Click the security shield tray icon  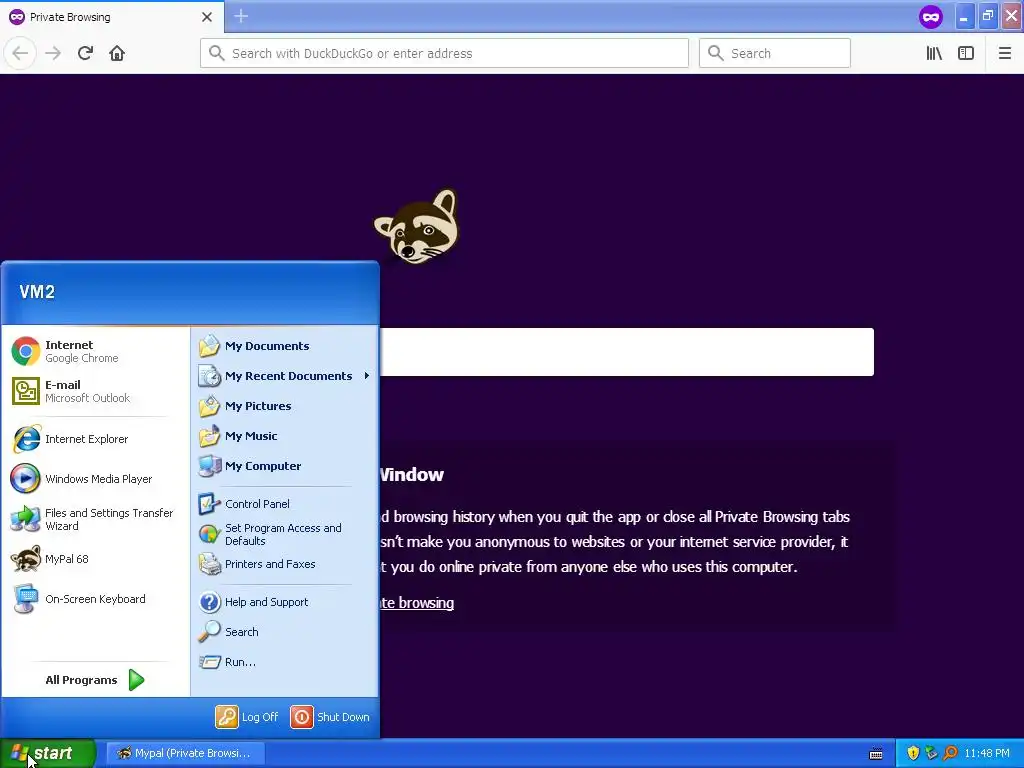point(913,753)
